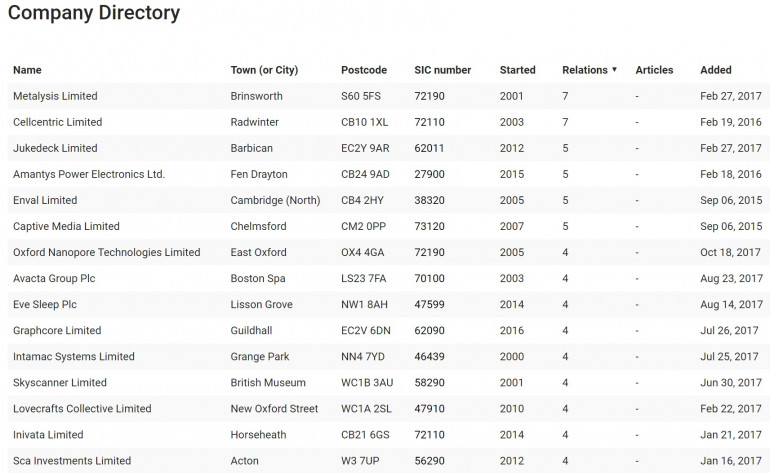
Task: Select town cell 'East Oxford'
Action: point(258,252)
